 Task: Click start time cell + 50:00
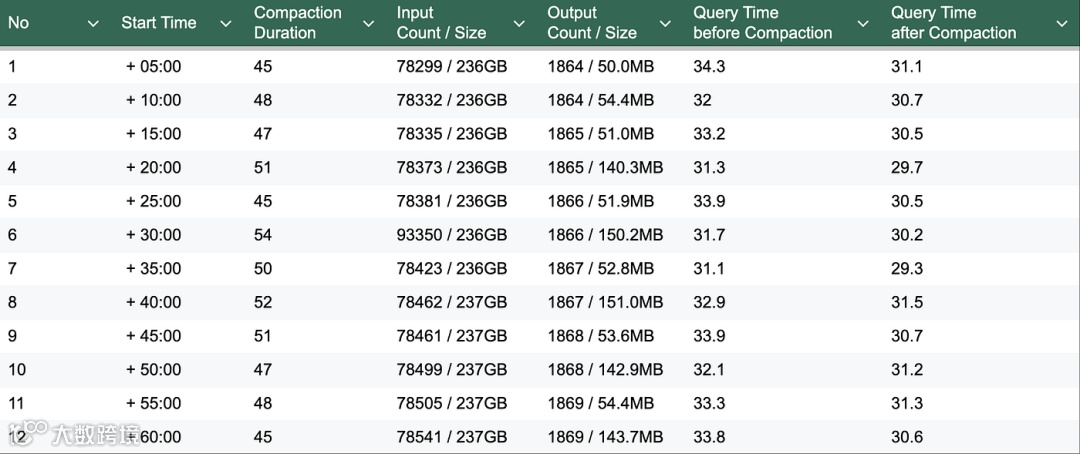(x=154, y=370)
